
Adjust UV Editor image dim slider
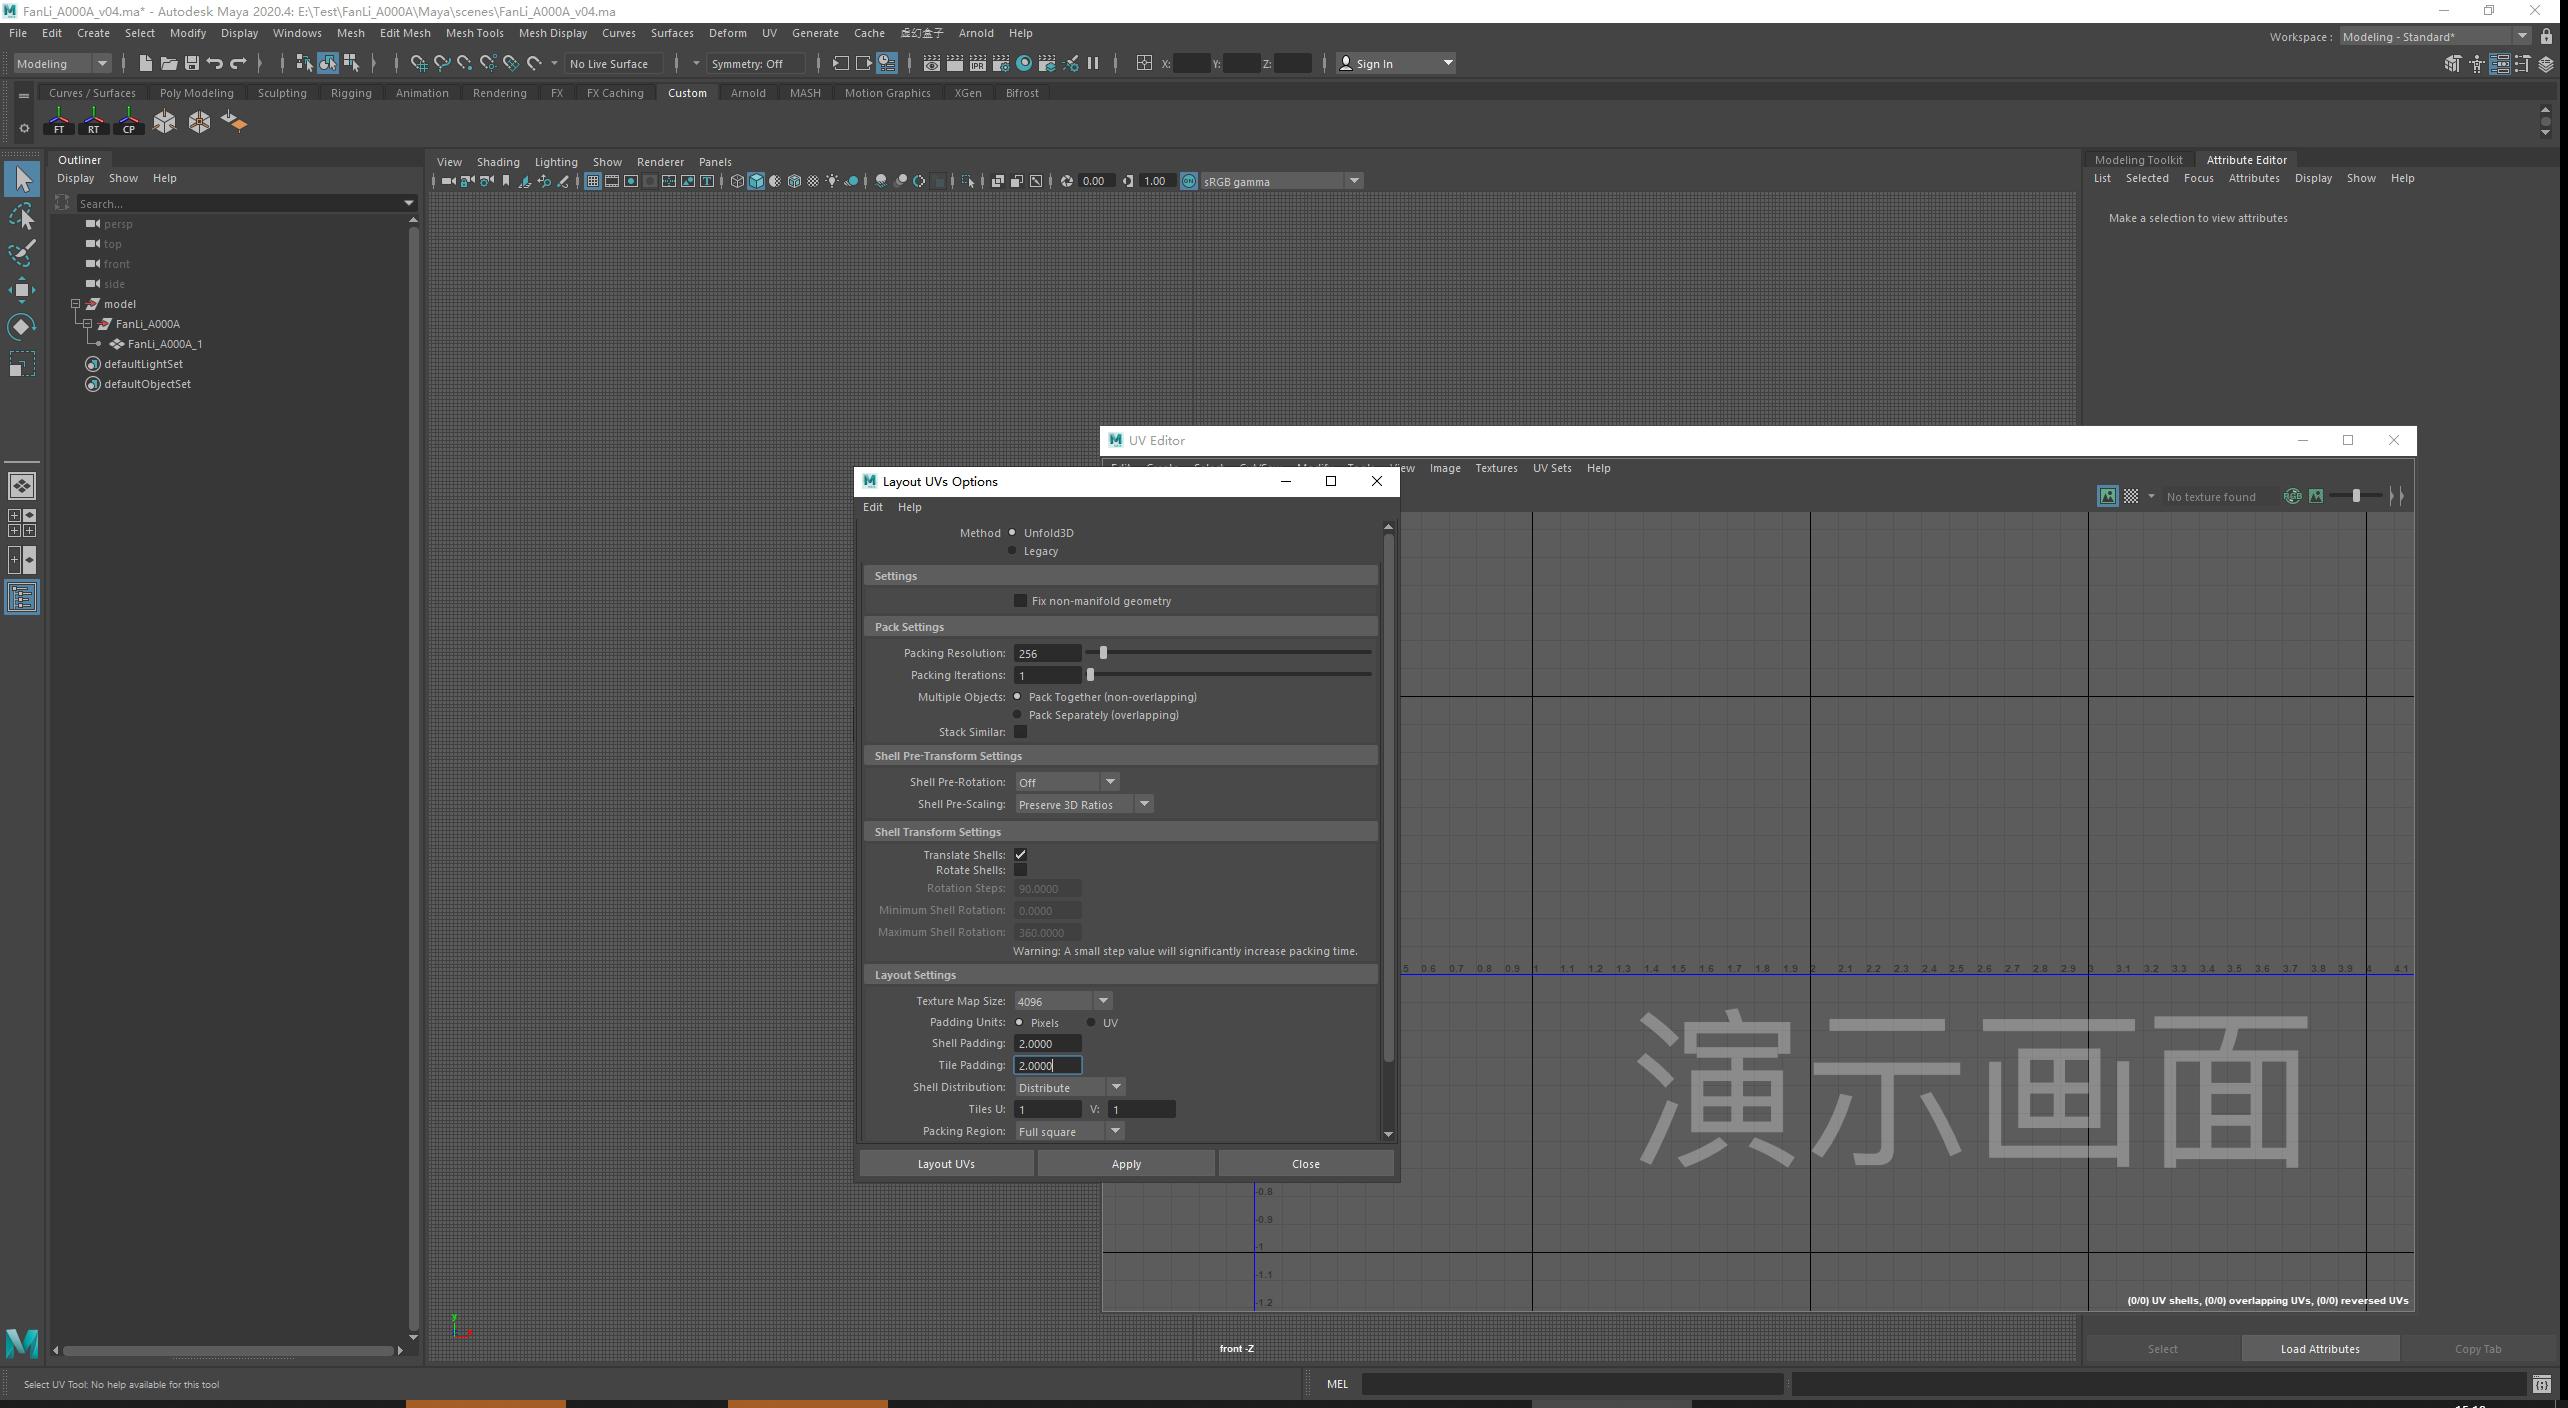[2357, 496]
